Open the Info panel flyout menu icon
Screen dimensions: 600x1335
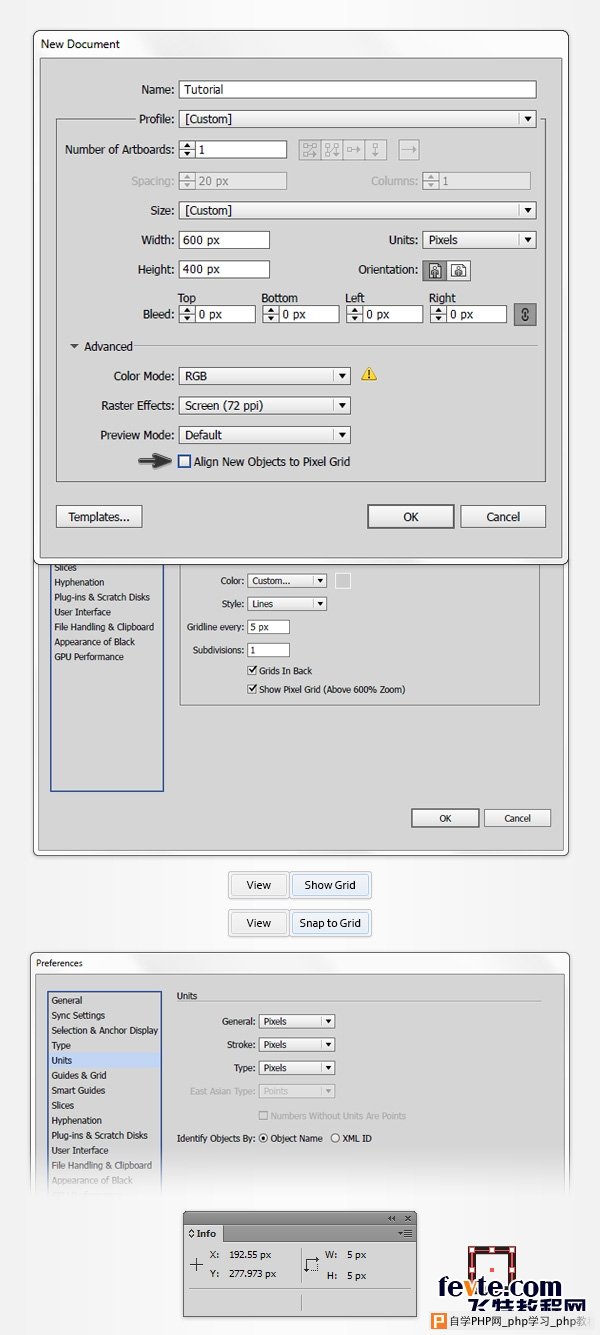(x=405, y=1233)
